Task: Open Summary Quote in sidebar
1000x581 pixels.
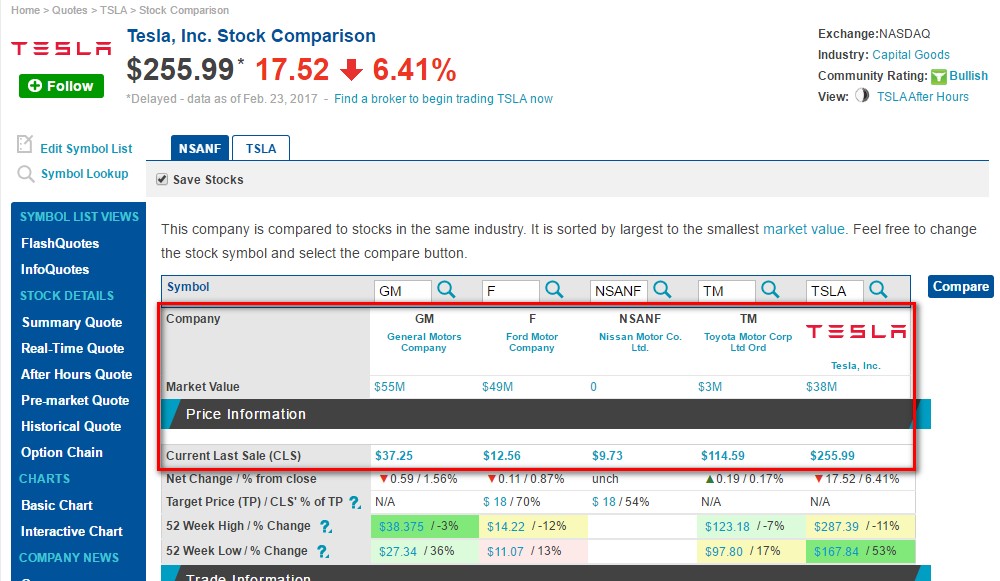Action: coord(71,322)
